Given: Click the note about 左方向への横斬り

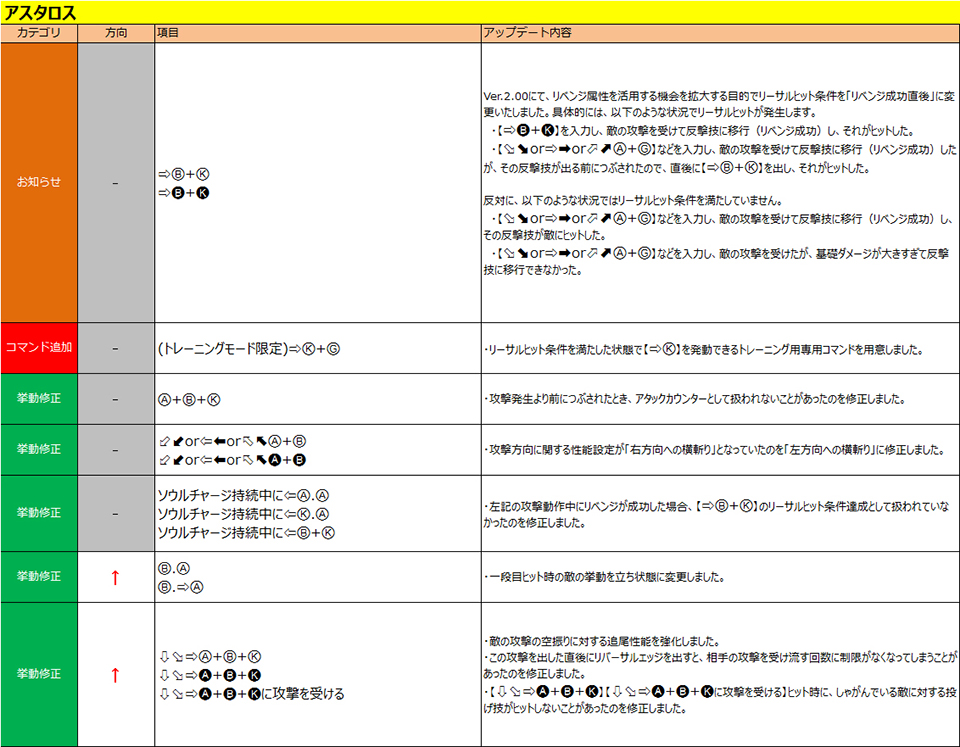Looking at the screenshot, I should (x=714, y=450).
